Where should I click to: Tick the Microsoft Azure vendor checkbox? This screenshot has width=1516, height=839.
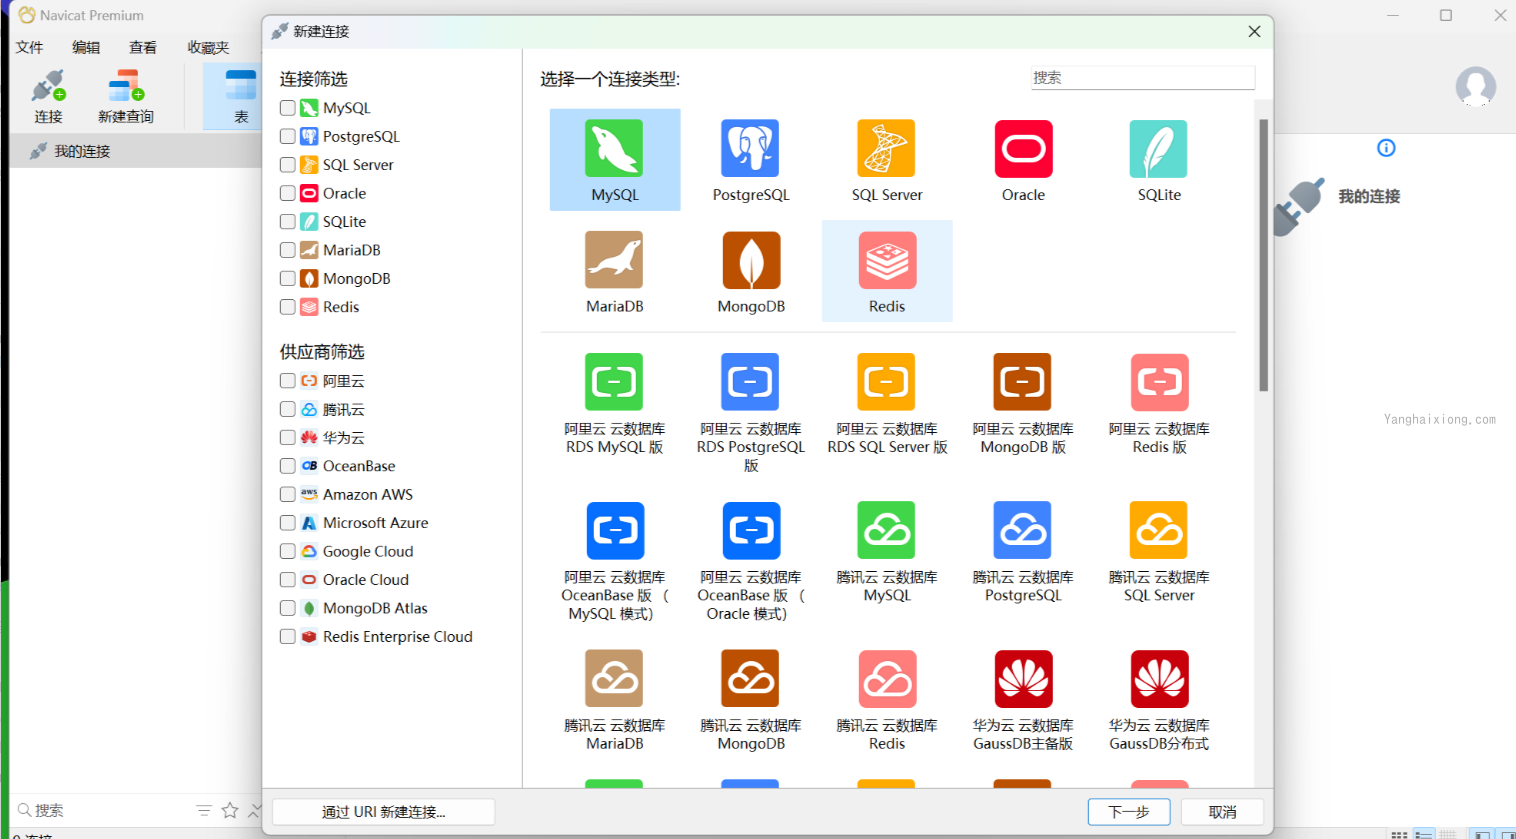click(288, 523)
